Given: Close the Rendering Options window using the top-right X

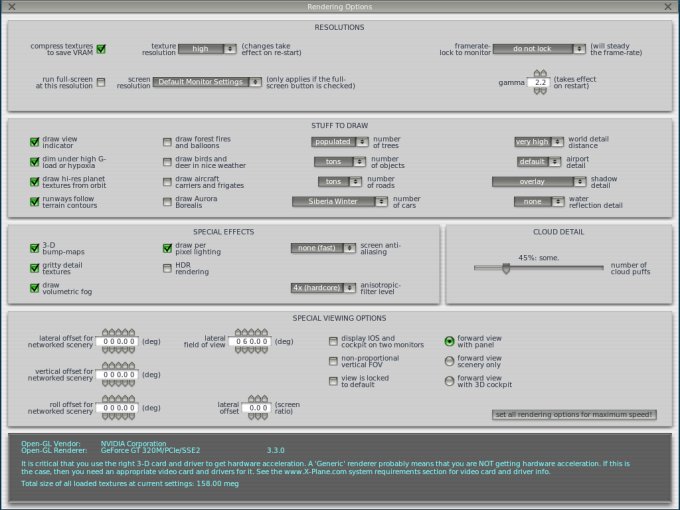Looking at the screenshot, I should tap(668, 7).
